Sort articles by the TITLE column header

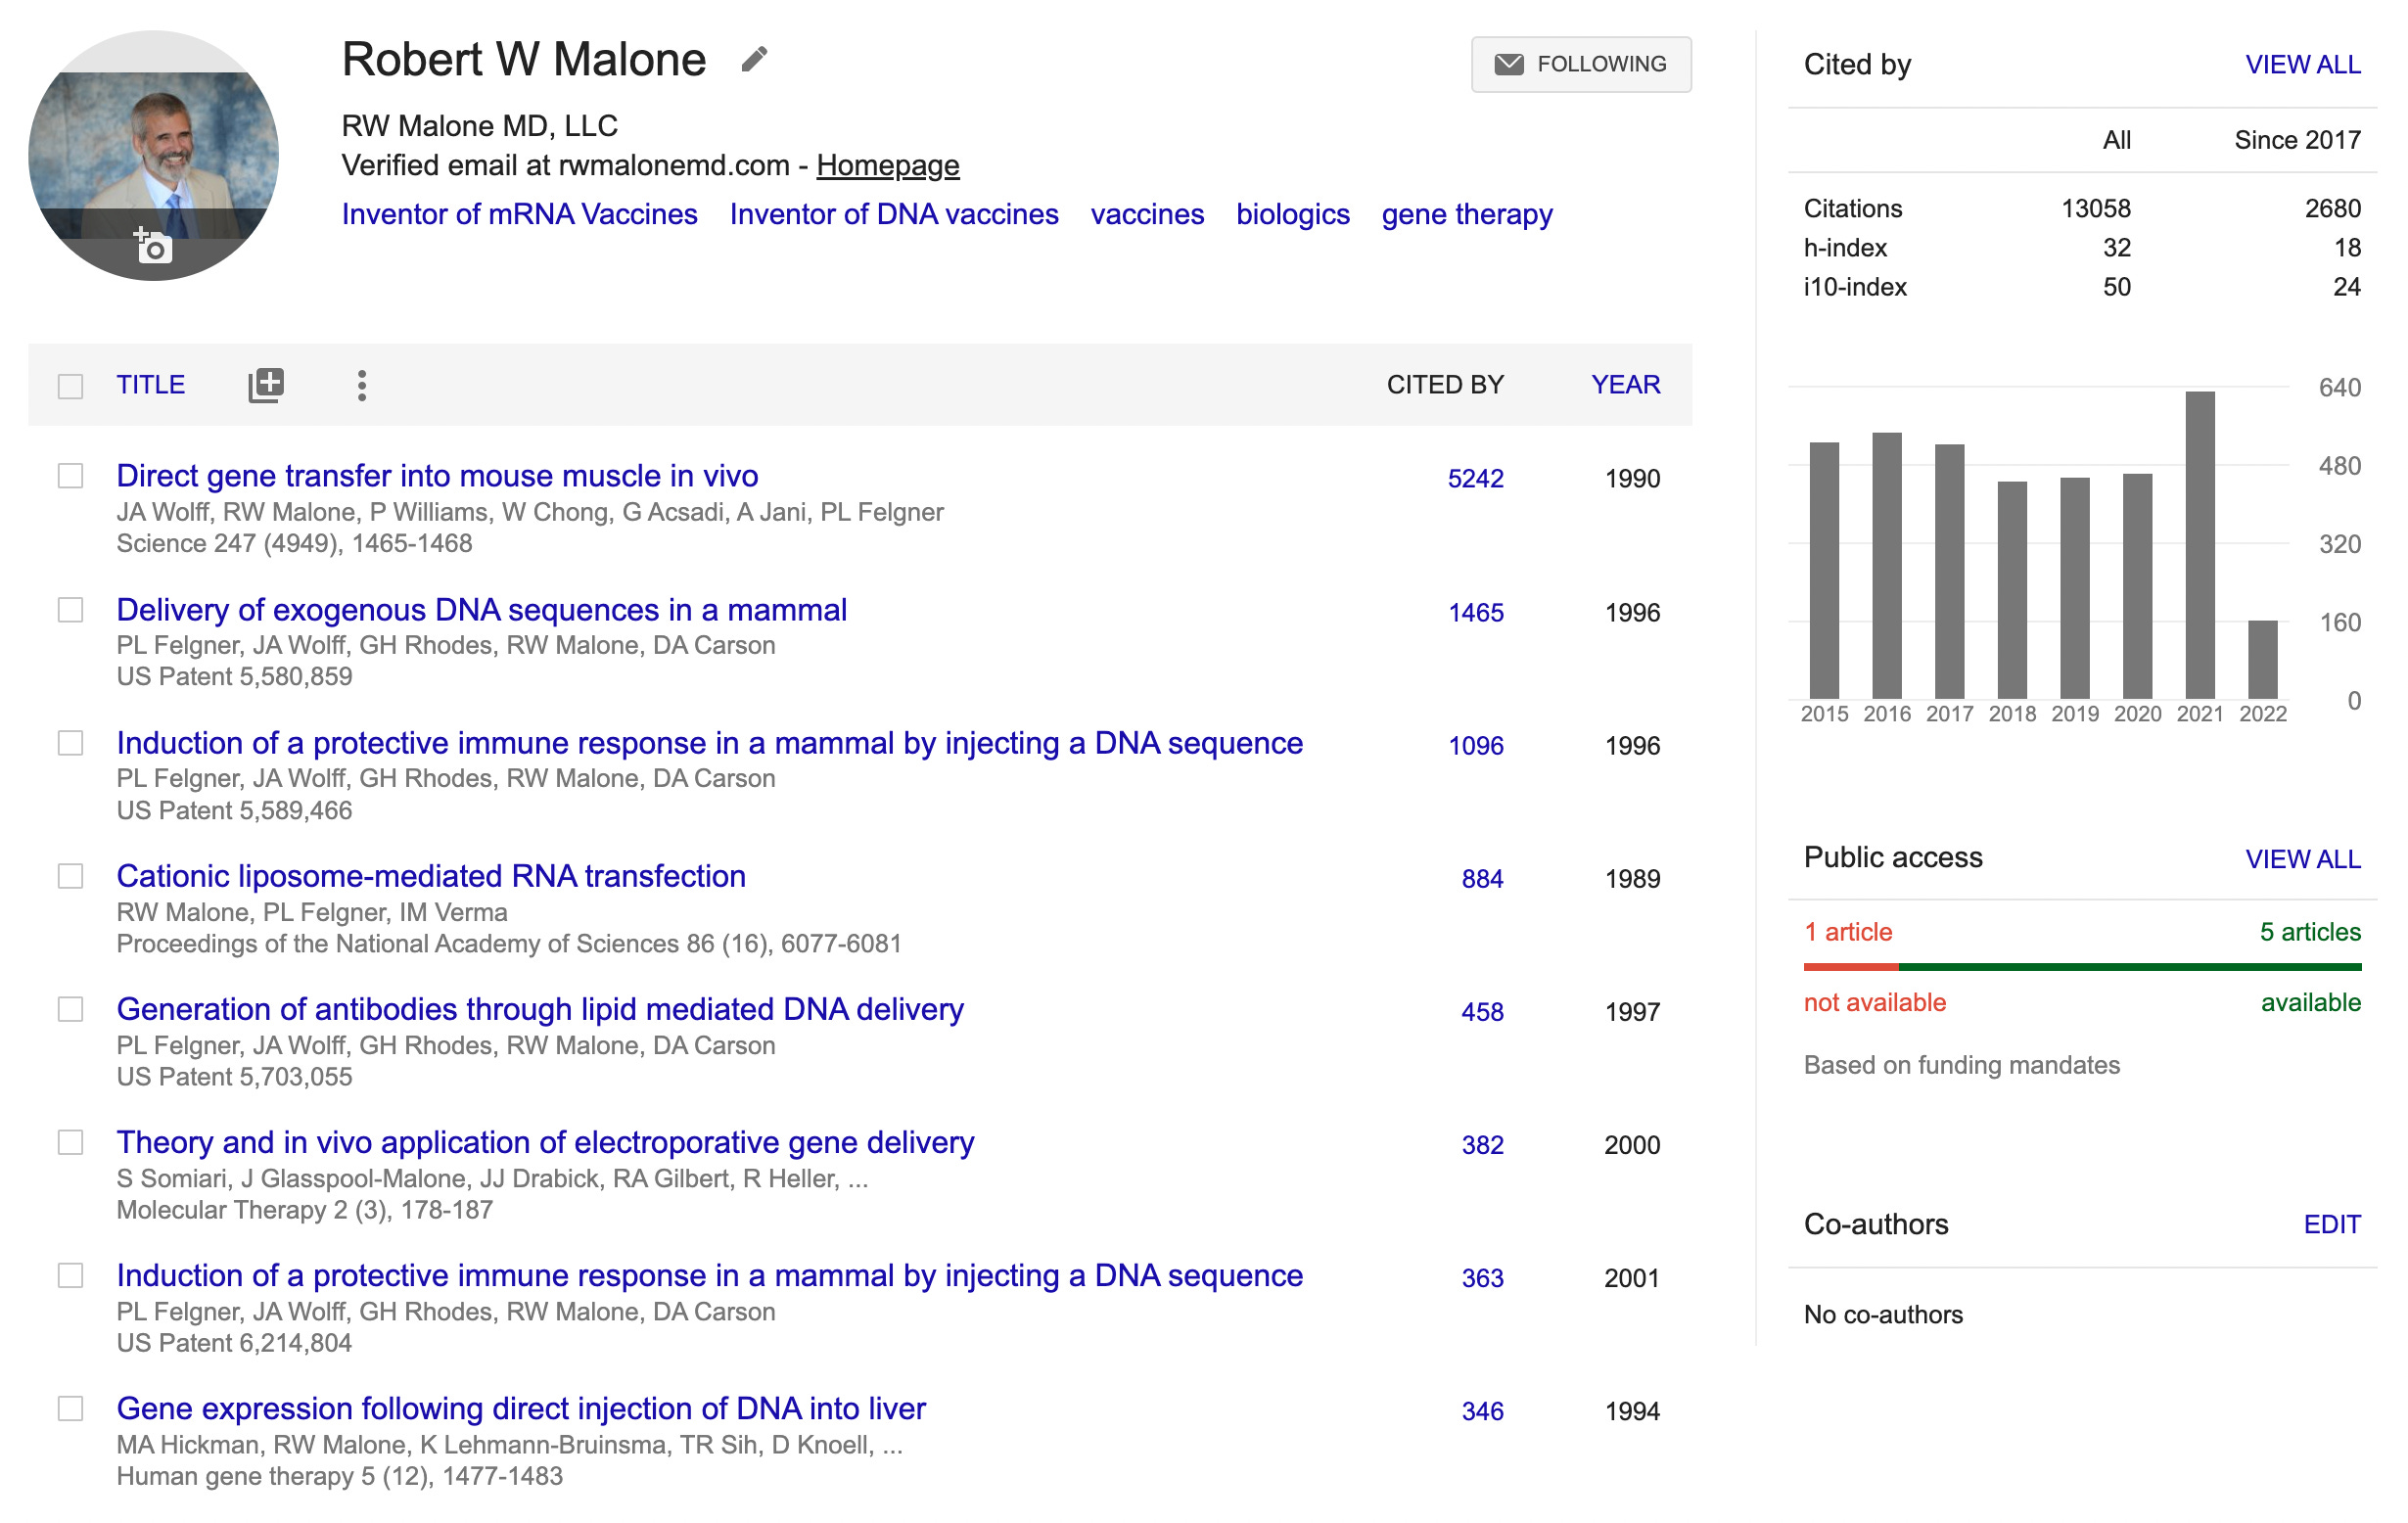pyautogui.click(x=151, y=385)
